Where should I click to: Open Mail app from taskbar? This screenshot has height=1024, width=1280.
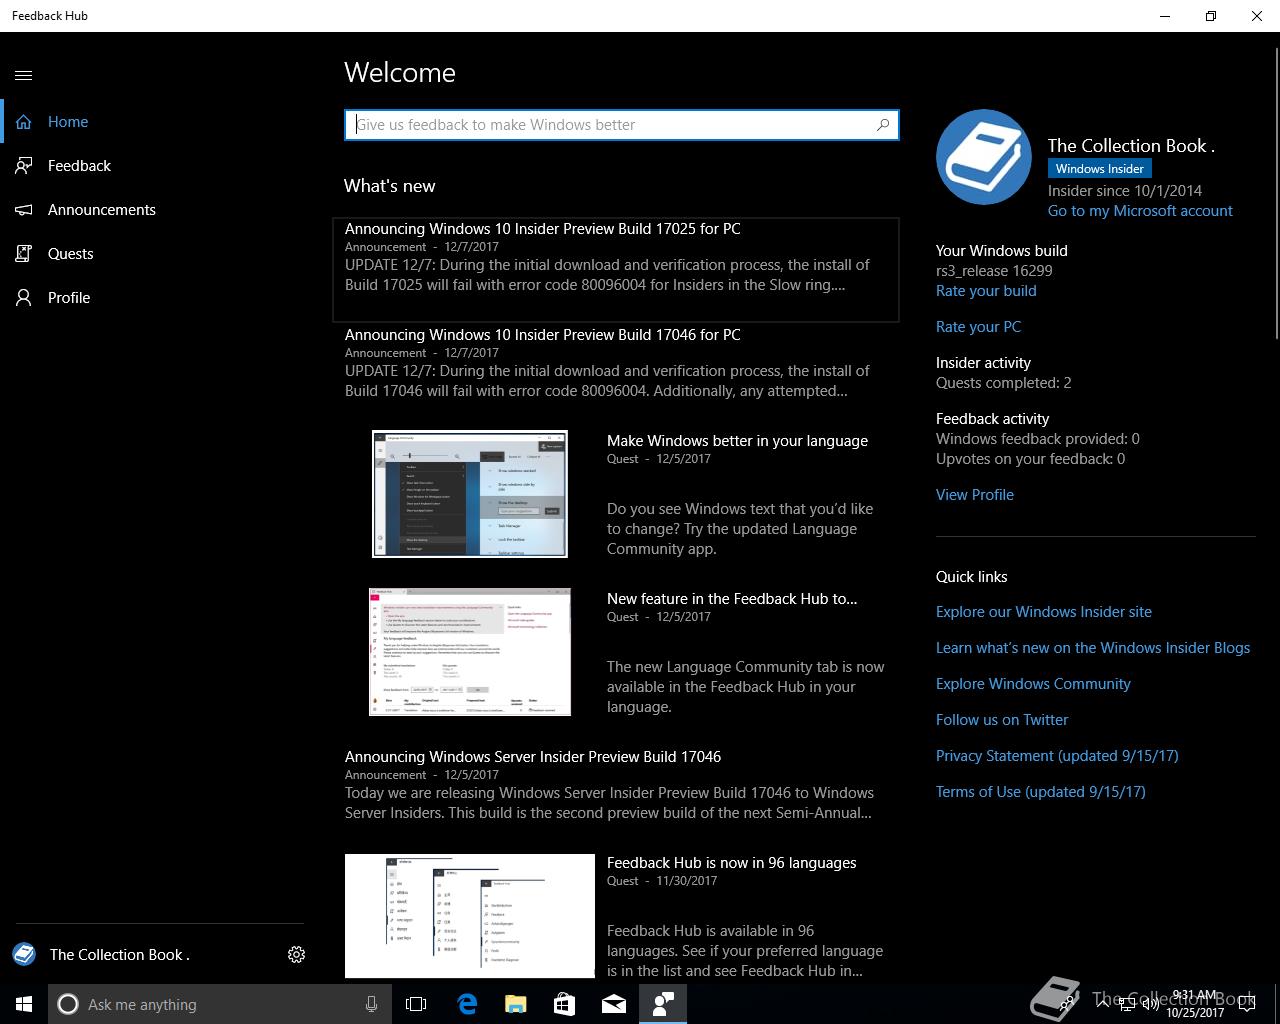(x=614, y=1004)
